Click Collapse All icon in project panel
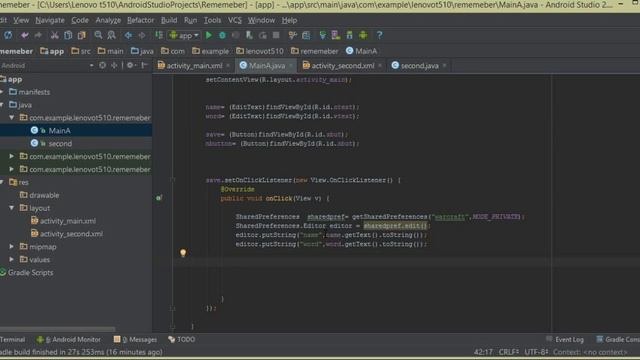Viewport: 640px width, 360px height. [x=114, y=65]
